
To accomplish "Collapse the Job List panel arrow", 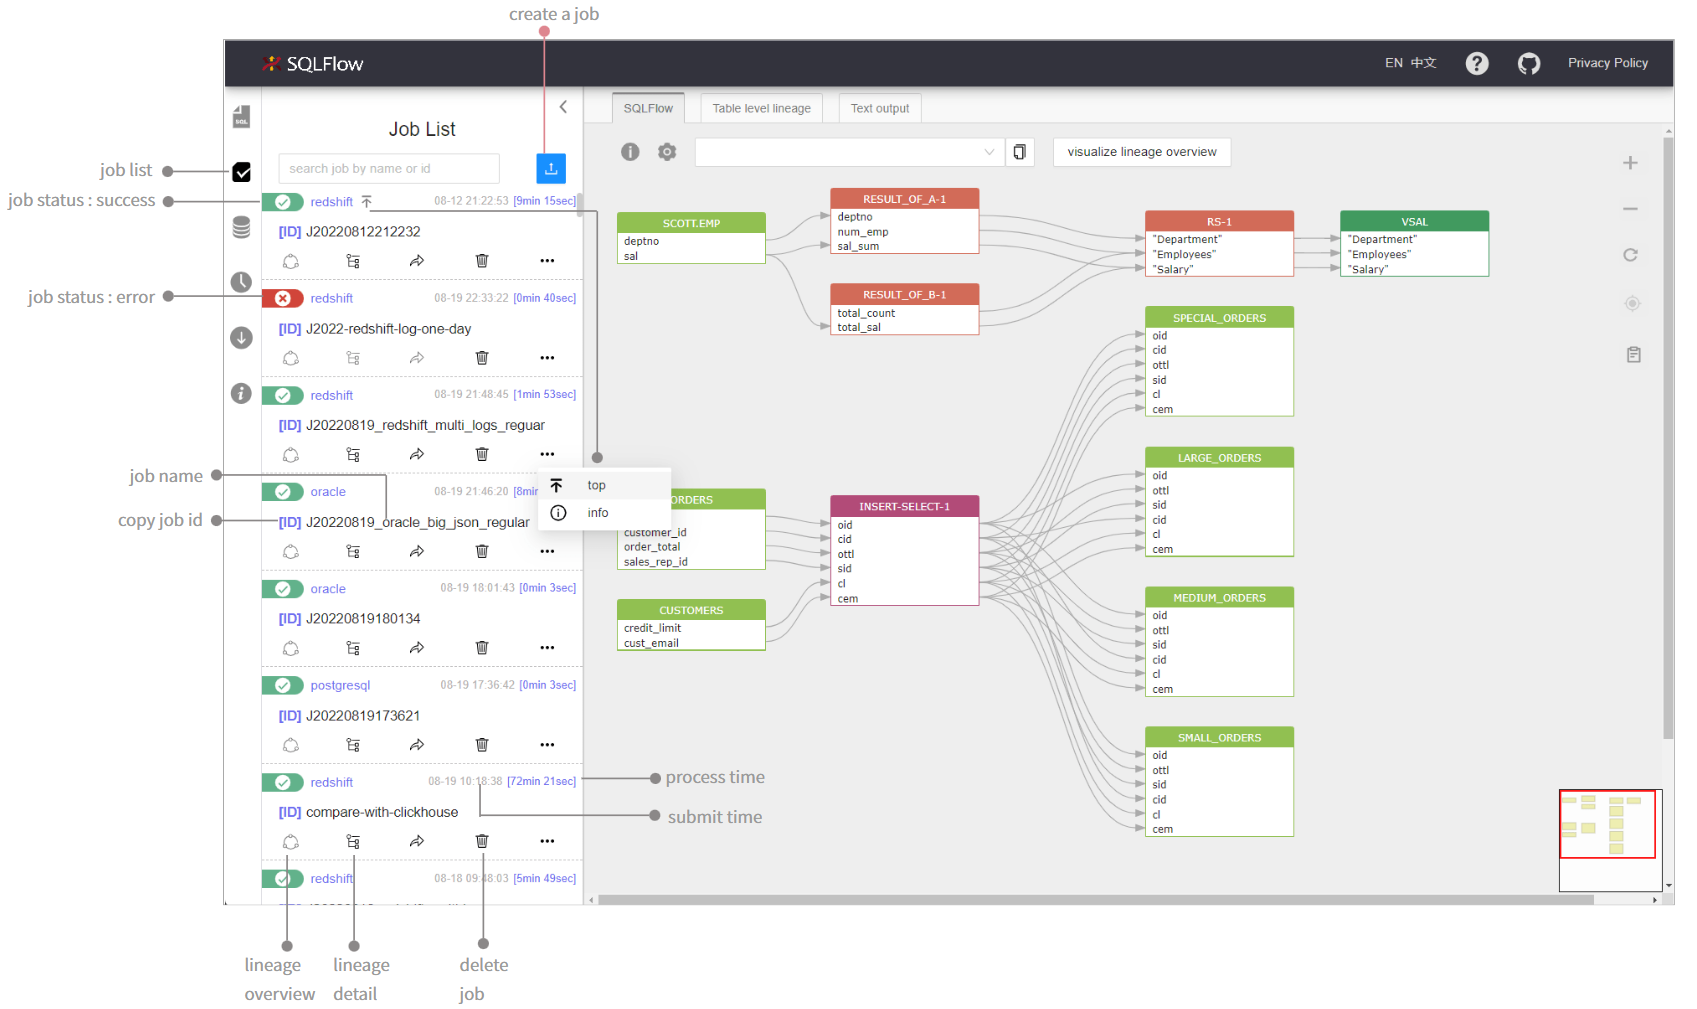I will tap(563, 107).
